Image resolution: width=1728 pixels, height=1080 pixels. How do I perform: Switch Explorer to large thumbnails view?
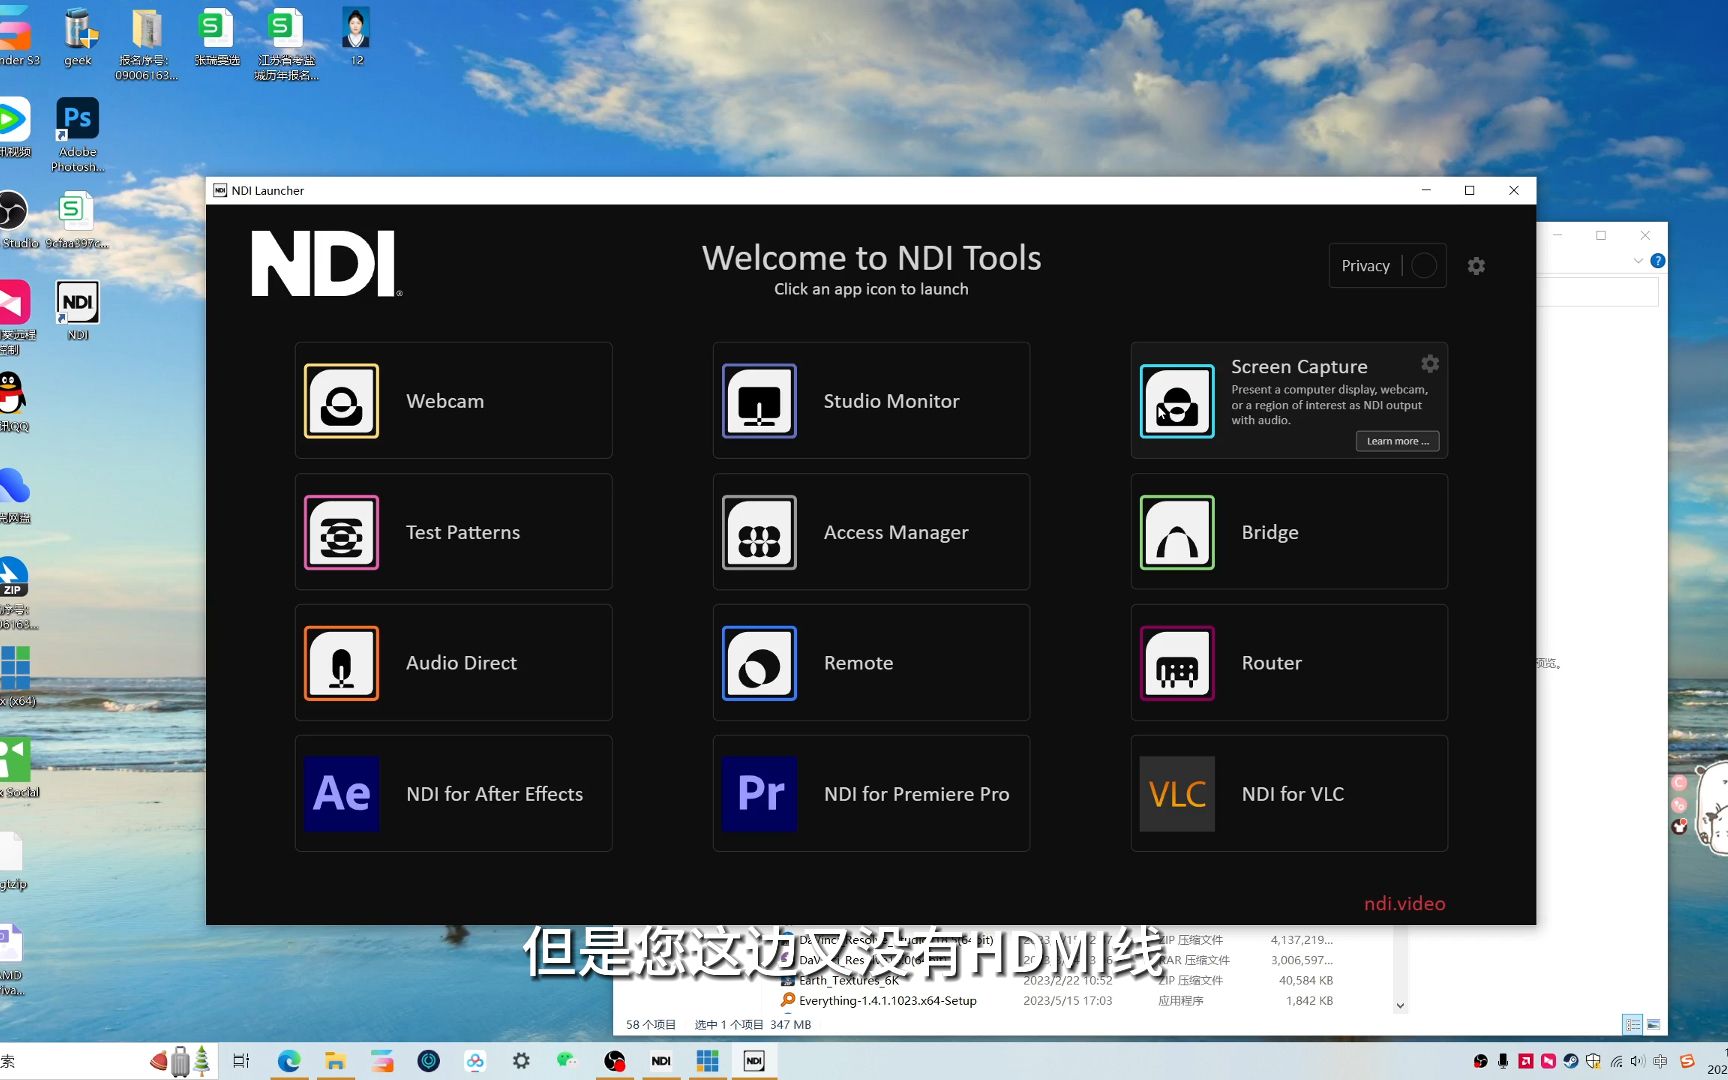pyautogui.click(x=1653, y=1025)
